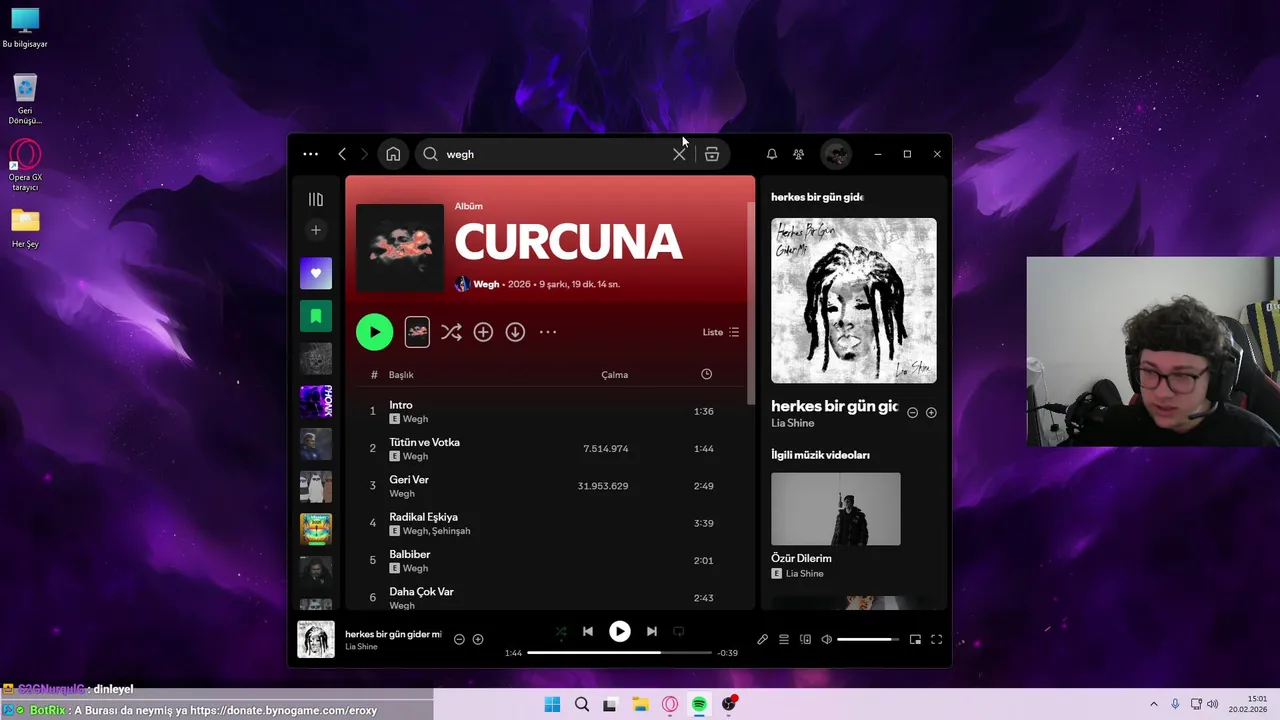Mute with the volume speaker icon
1280x720 pixels.
(826, 639)
